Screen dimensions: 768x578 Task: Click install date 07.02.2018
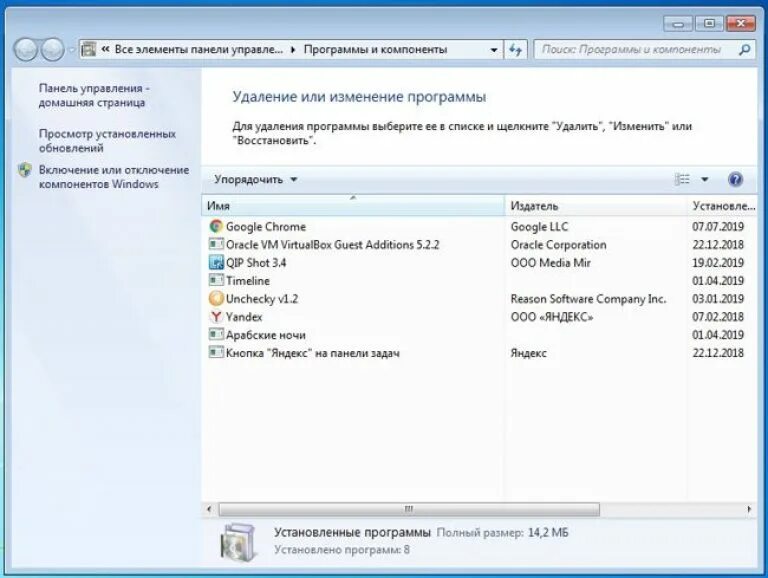click(x=718, y=317)
